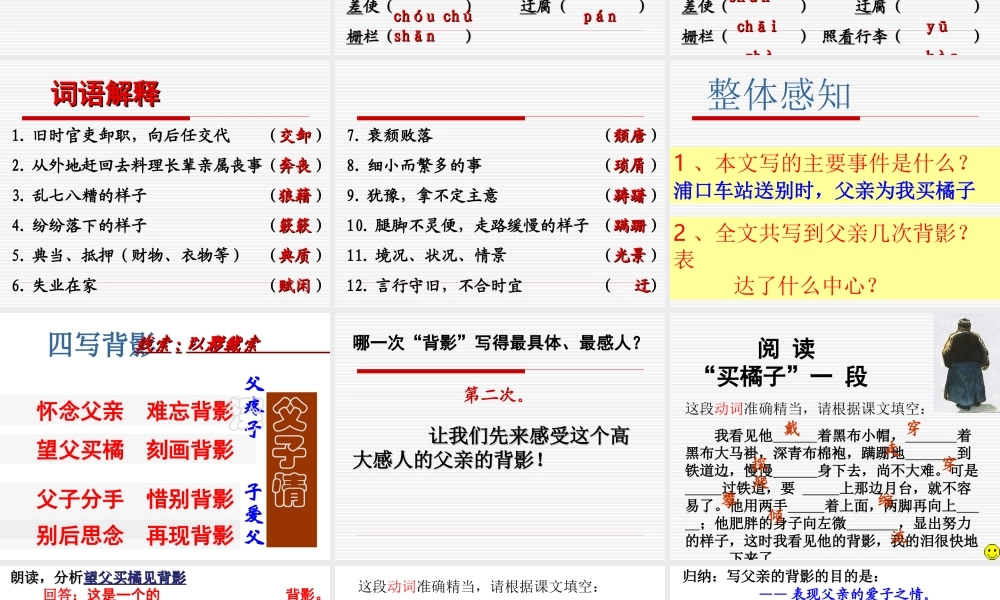Image resolution: width=1000 pixels, height=600 pixels.
Task: Click question 1、本文写的主要事件是什么?
Action: click(x=821, y=163)
